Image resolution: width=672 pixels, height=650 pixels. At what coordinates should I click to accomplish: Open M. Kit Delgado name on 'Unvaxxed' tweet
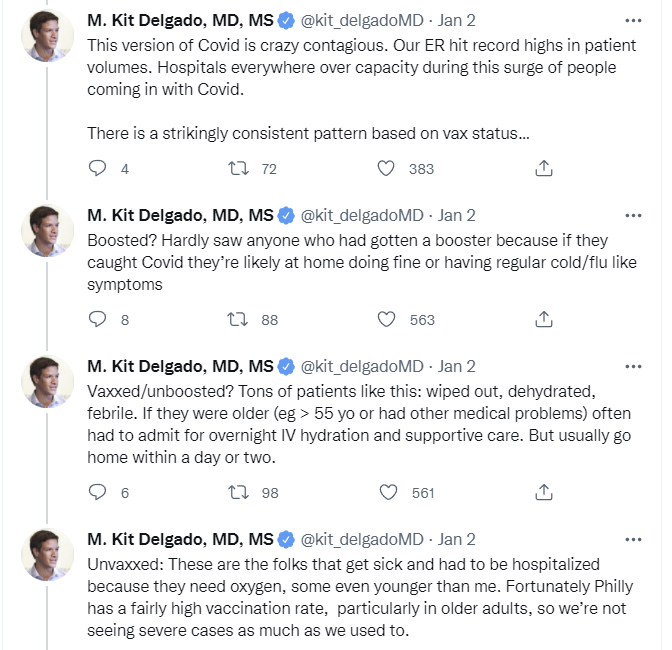180,539
